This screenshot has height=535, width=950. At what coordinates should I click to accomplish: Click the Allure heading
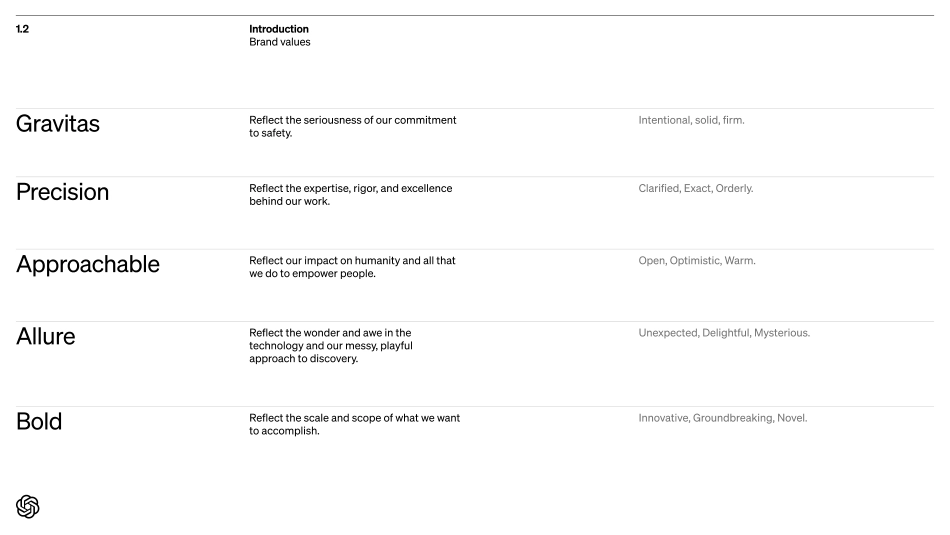coord(45,337)
